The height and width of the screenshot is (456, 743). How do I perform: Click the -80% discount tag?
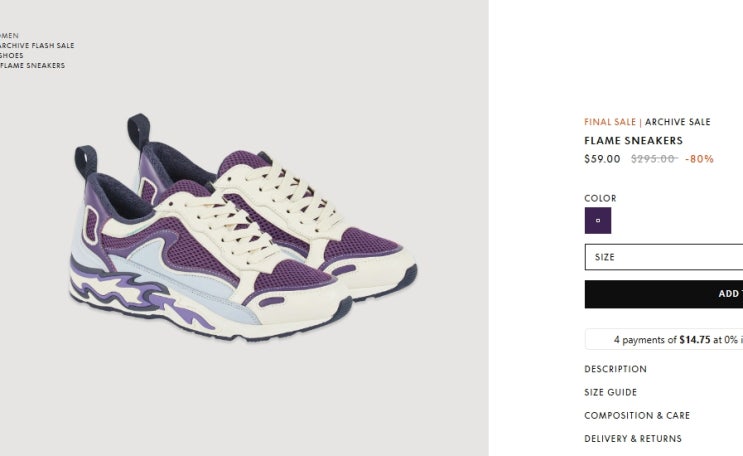tap(699, 159)
